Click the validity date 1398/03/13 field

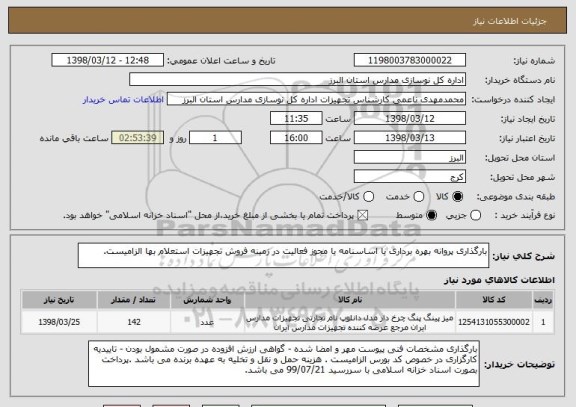click(x=410, y=138)
